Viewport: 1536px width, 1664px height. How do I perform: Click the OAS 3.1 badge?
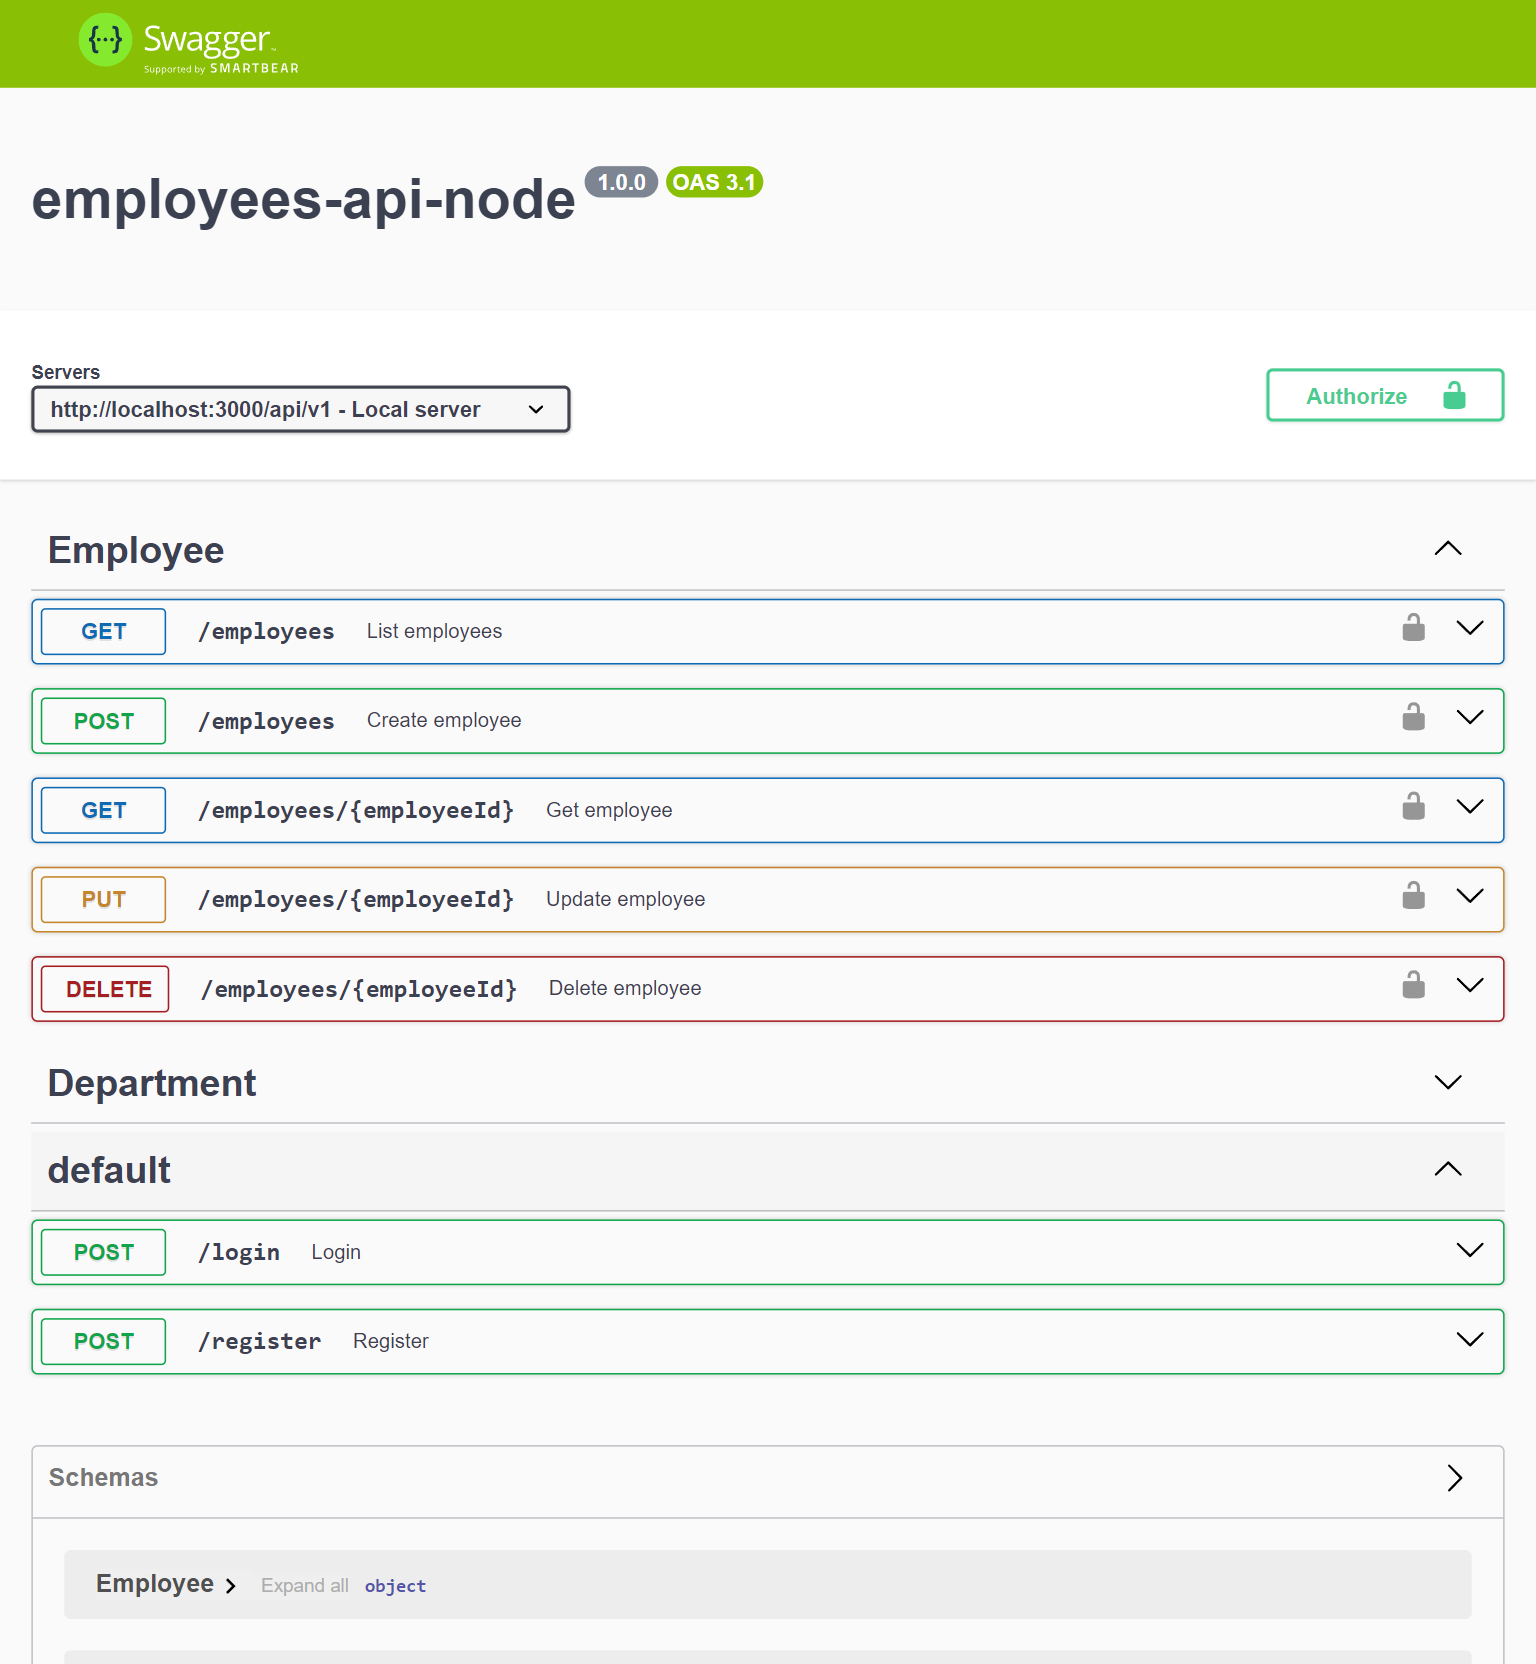click(x=714, y=182)
